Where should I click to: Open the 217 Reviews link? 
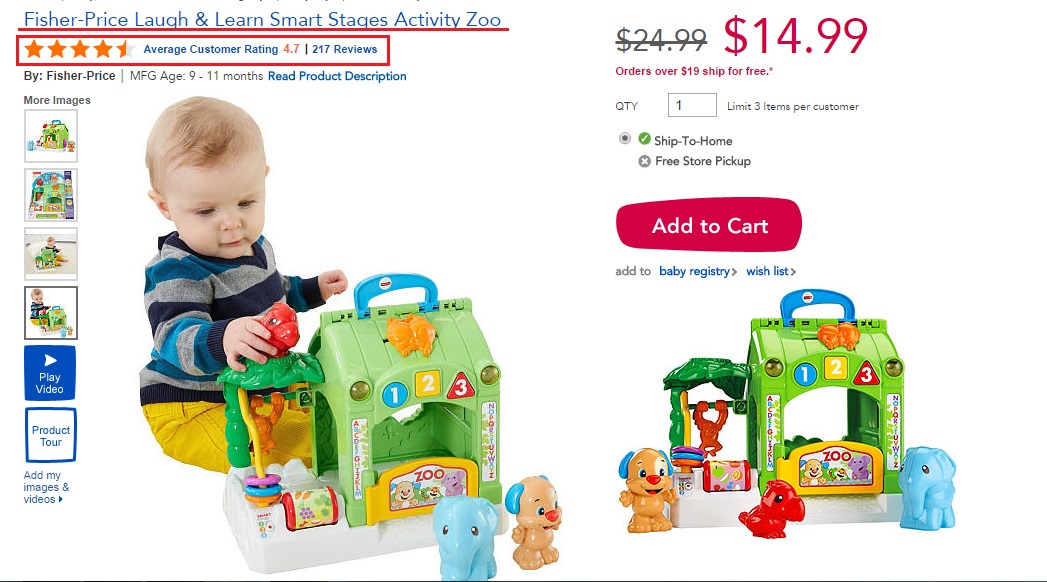tap(345, 49)
